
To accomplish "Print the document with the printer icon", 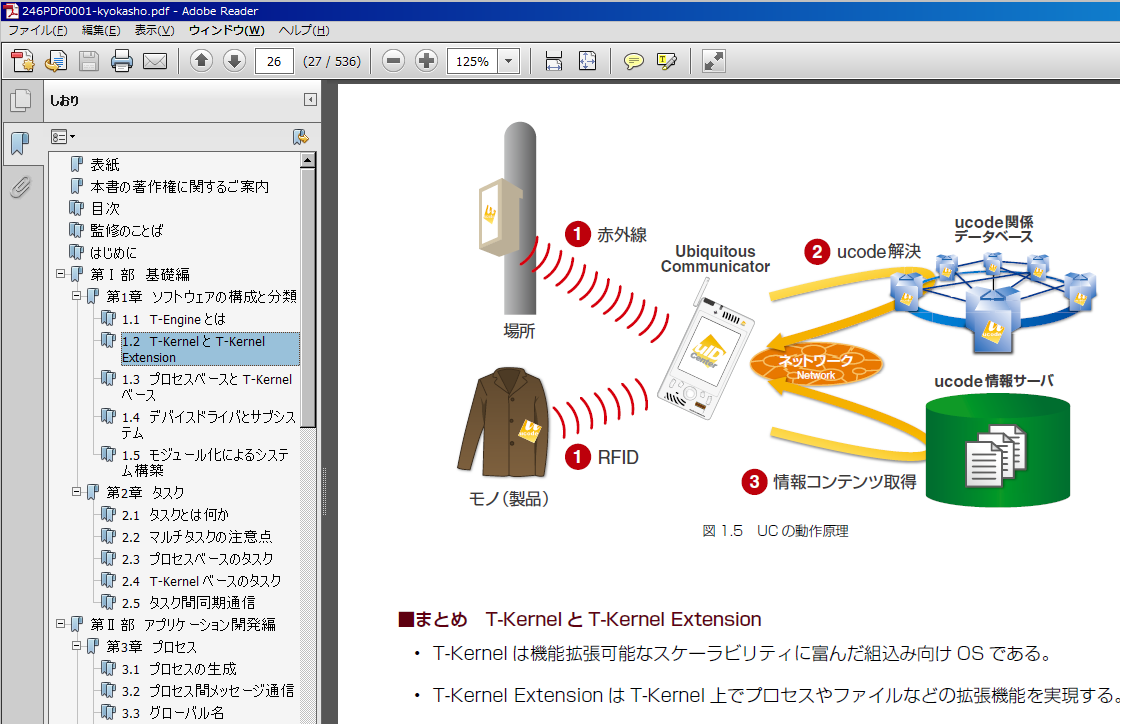I will (122, 62).
